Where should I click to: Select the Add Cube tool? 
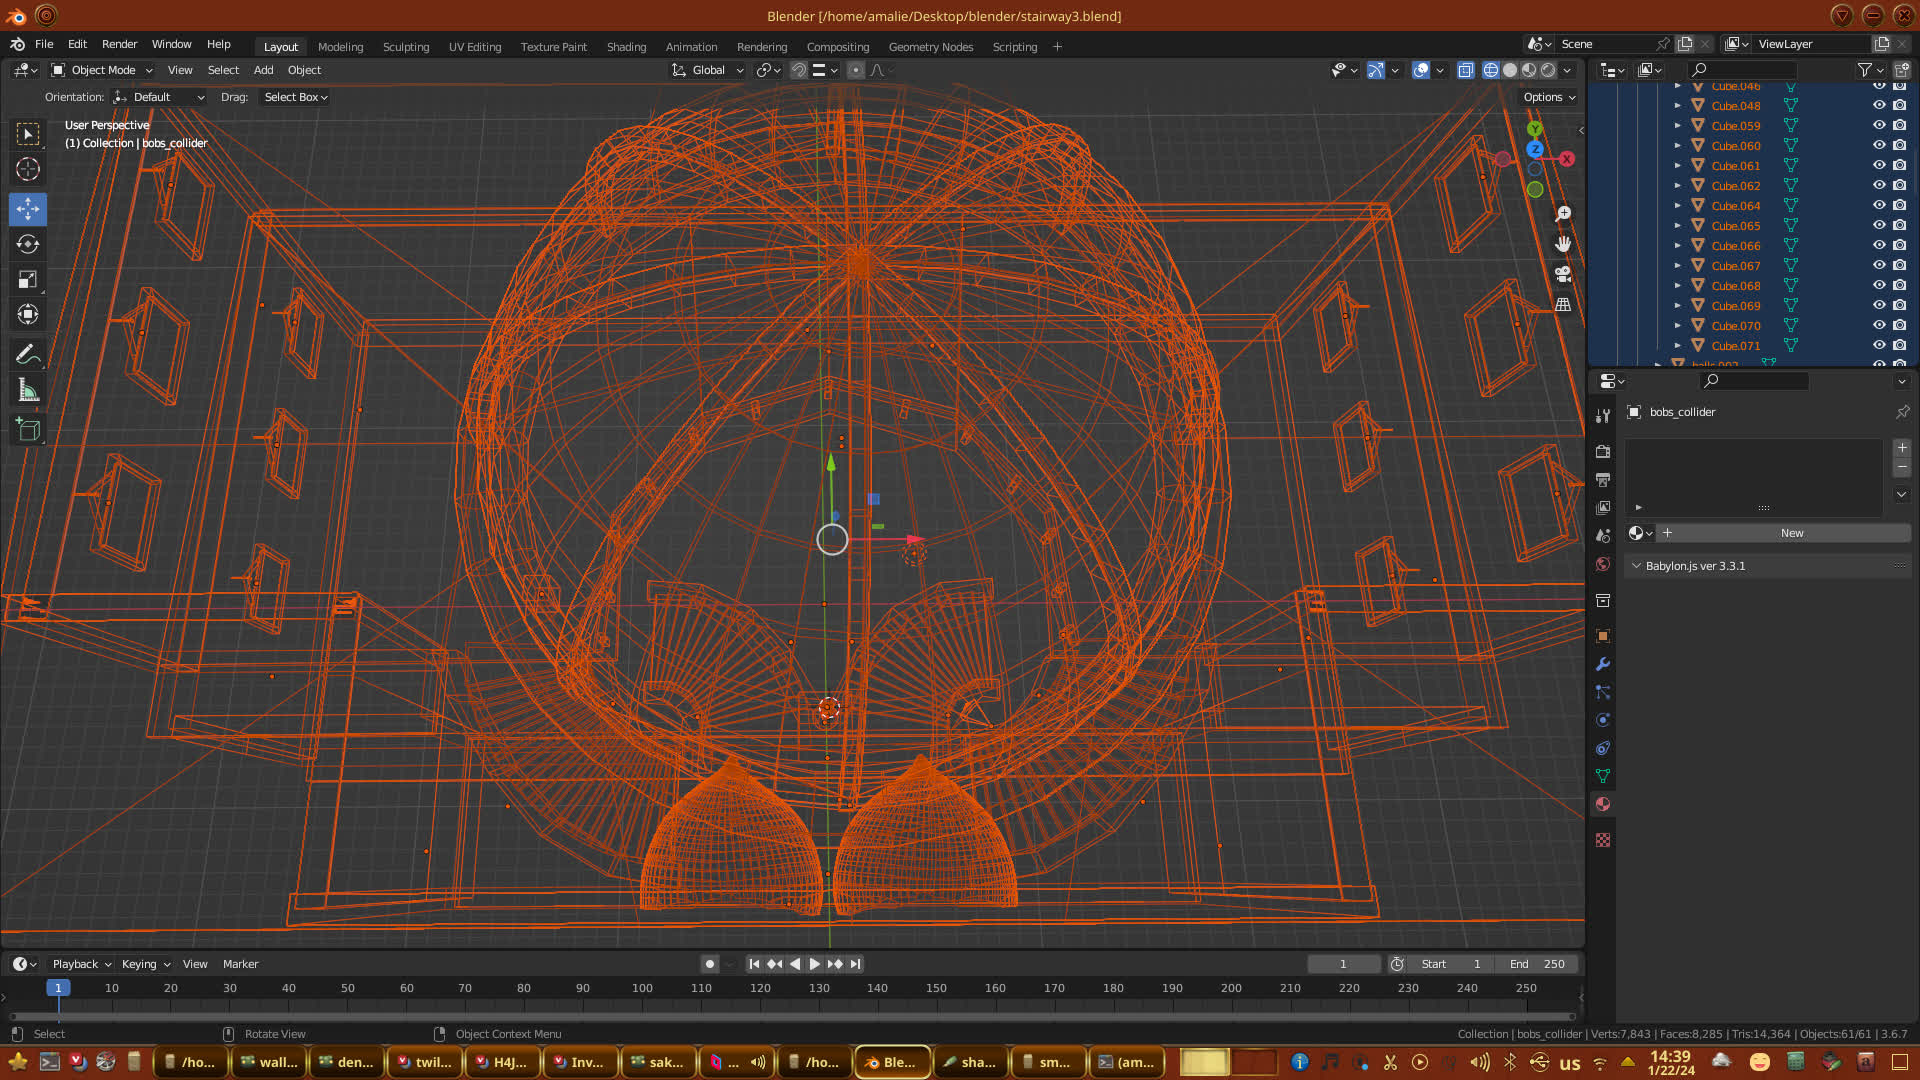pos(28,430)
